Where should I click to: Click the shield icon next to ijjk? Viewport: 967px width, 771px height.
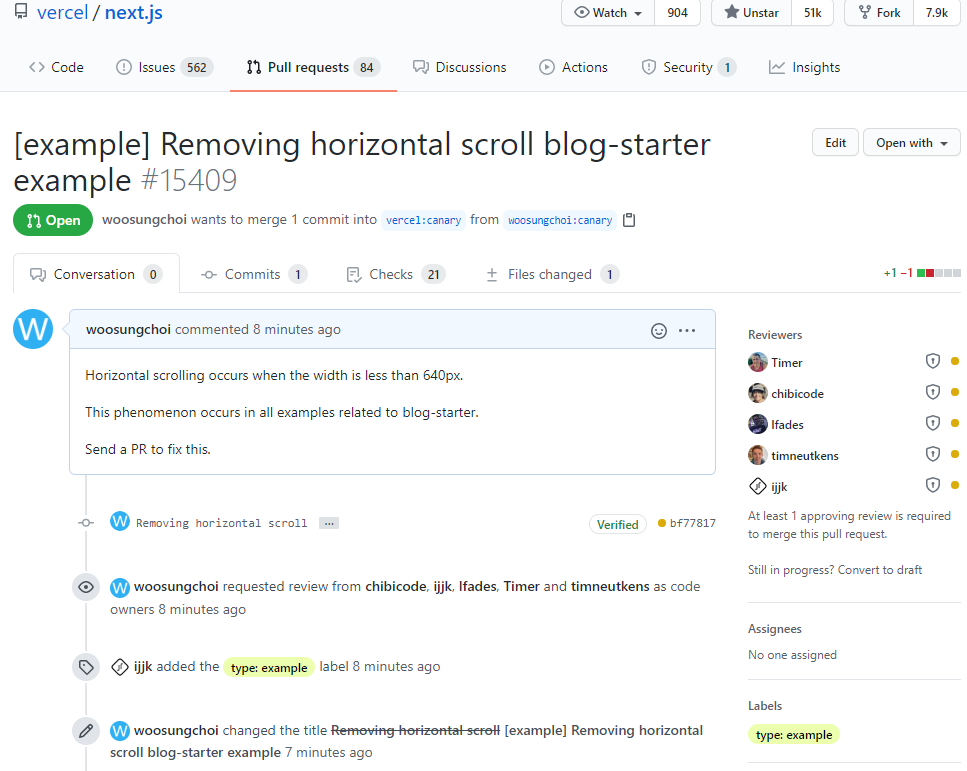932,486
